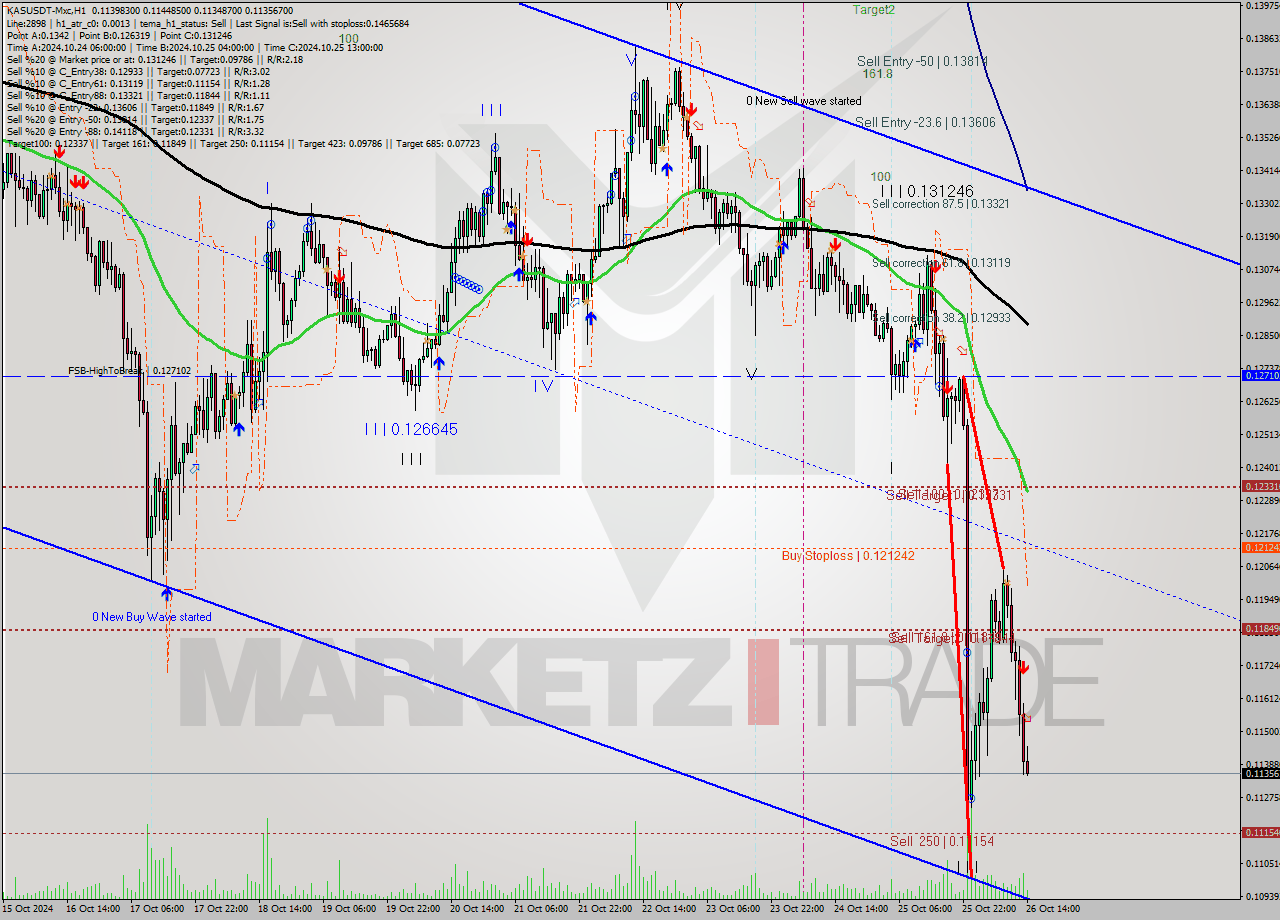1280x920 pixels.
Task: Click the blue 0.12710 price tag
Action: [x=1260, y=376]
